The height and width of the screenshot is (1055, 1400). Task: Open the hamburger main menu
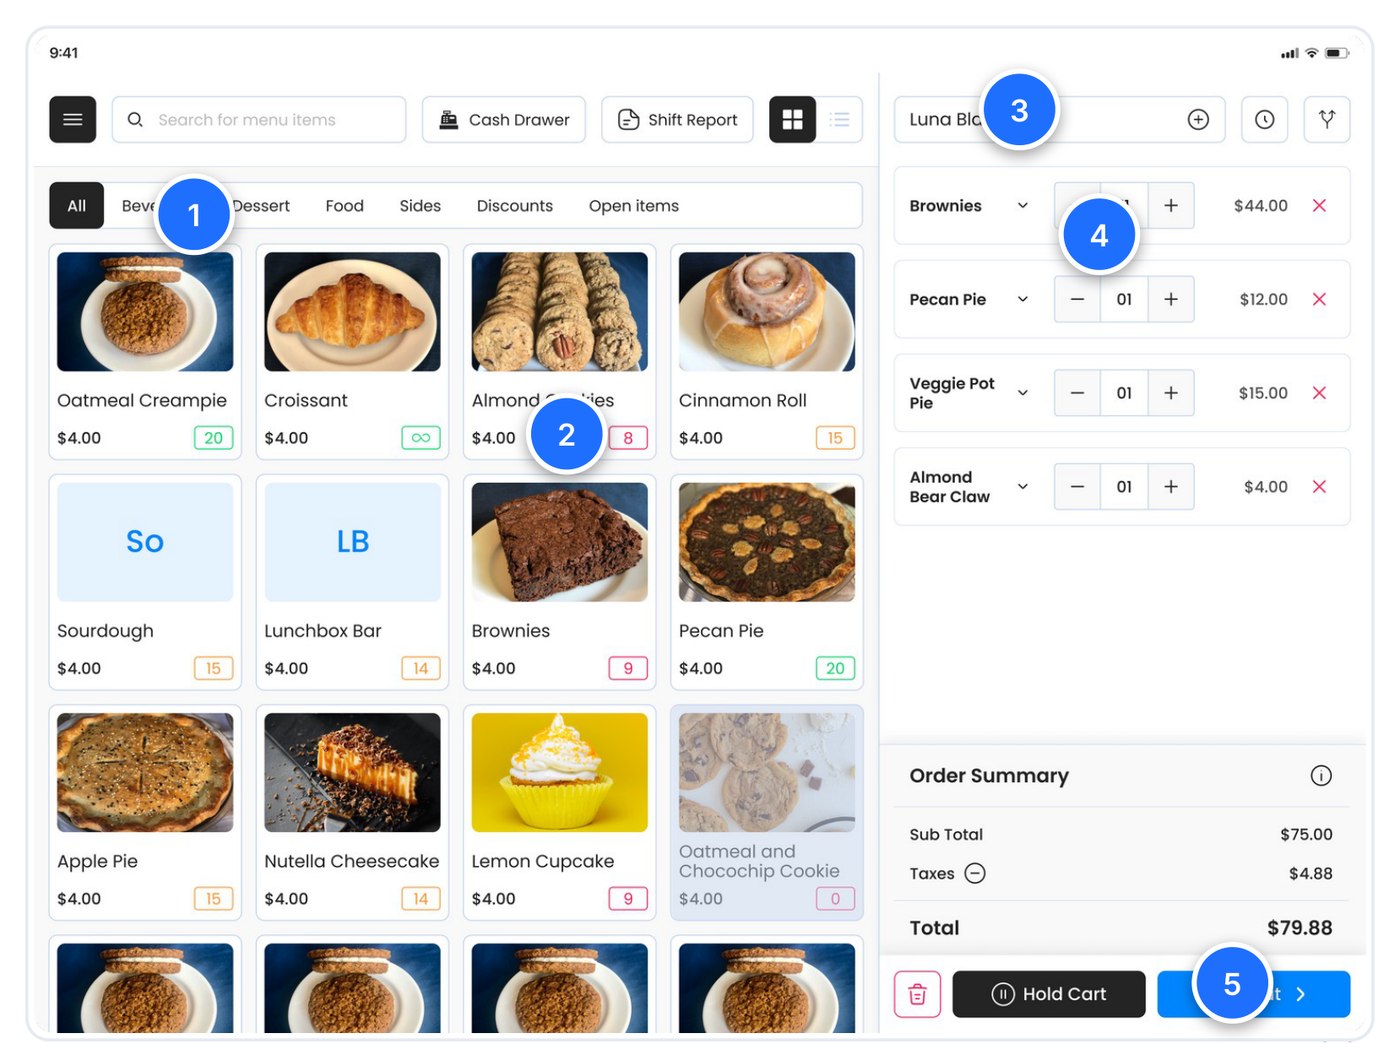coord(73,120)
